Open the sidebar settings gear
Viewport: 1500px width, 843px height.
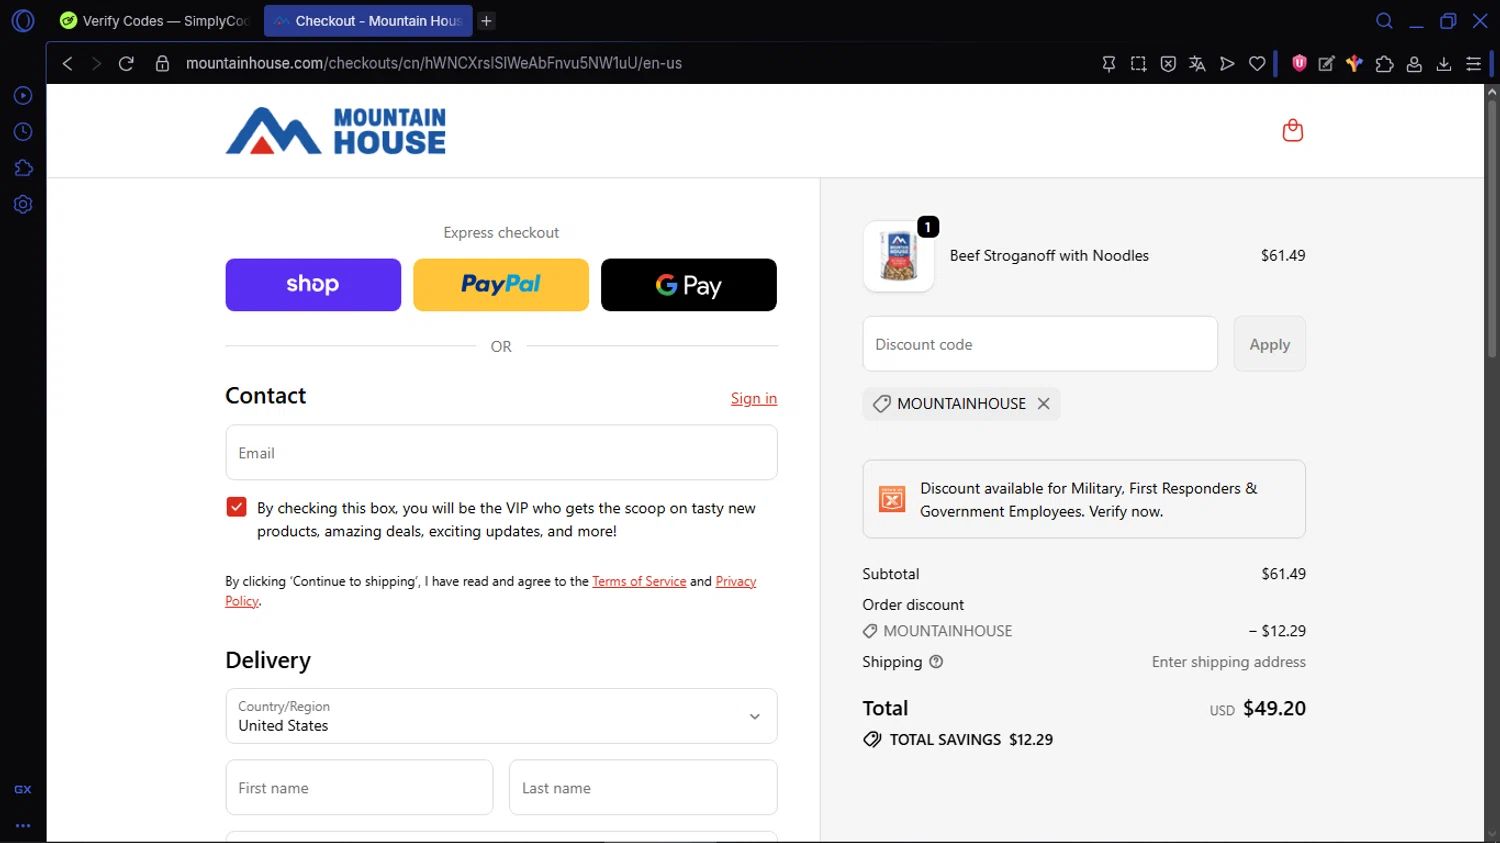pos(23,204)
